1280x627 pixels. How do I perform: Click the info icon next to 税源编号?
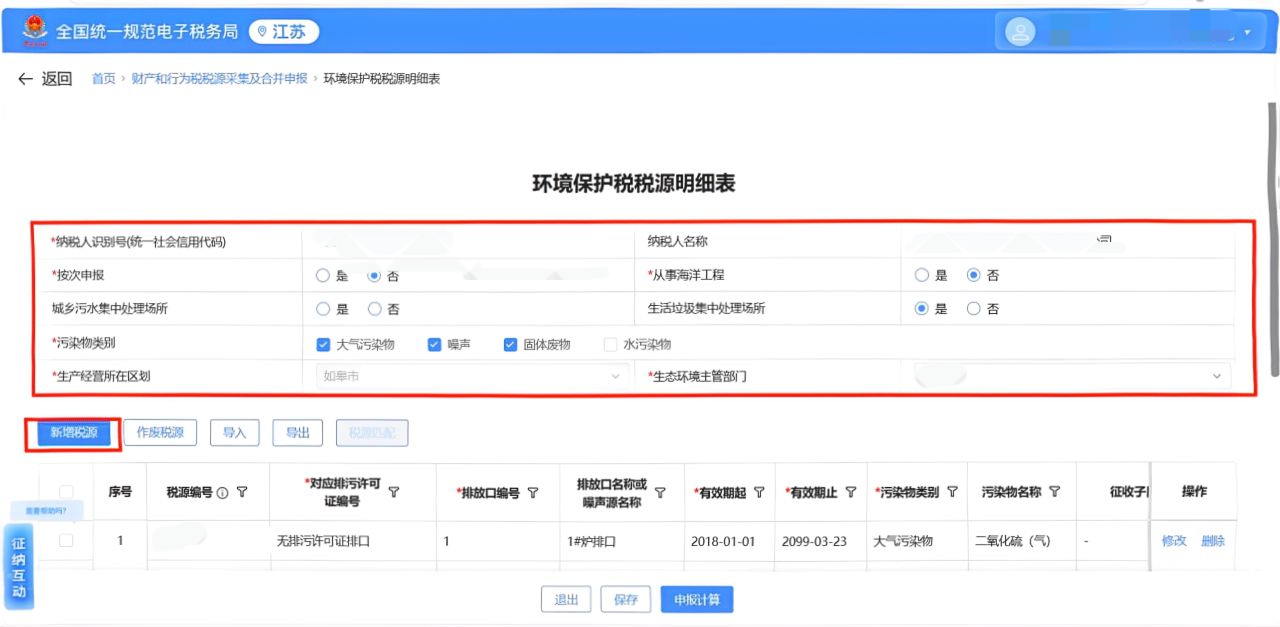pos(222,492)
